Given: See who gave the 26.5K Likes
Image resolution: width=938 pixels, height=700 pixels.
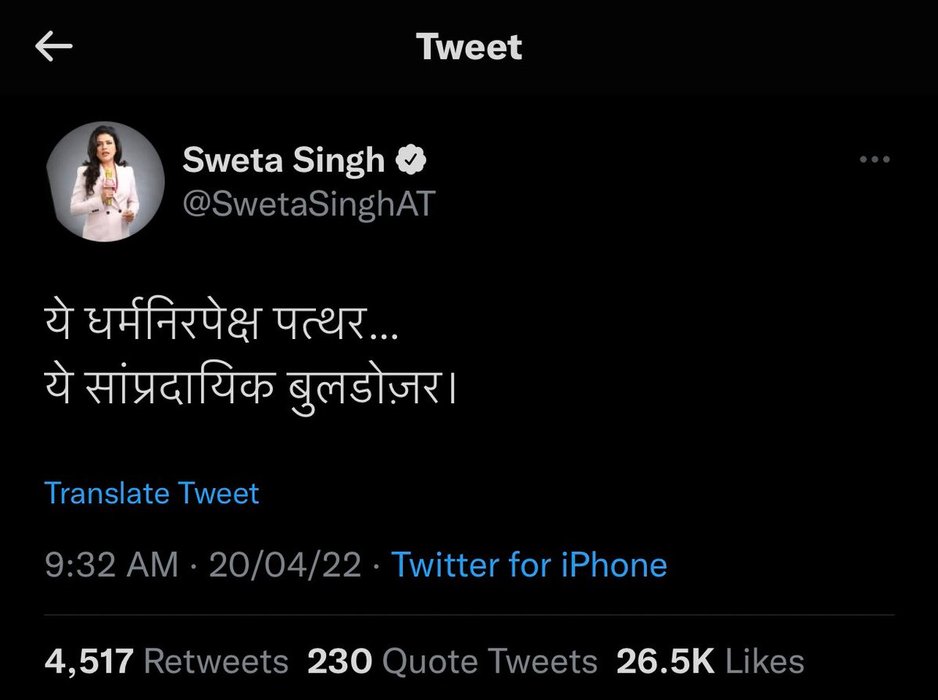Looking at the screenshot, I should pyautogui.click(x=710, y=661).
